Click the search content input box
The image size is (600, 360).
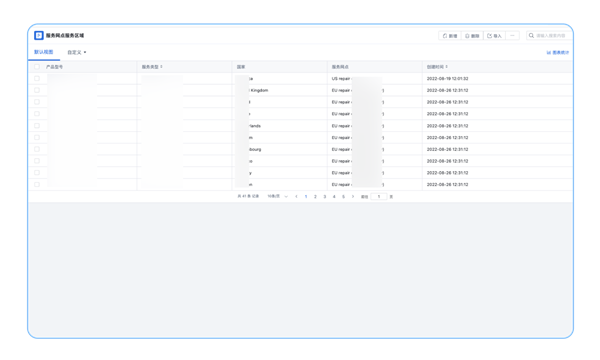click(x=552, y=36)
